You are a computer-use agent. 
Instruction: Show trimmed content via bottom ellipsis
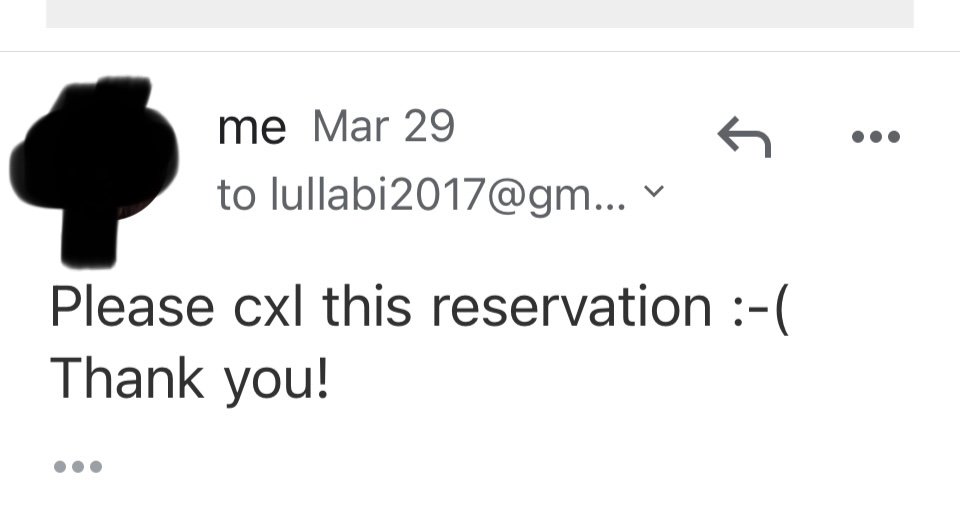(x=78, y=466)
